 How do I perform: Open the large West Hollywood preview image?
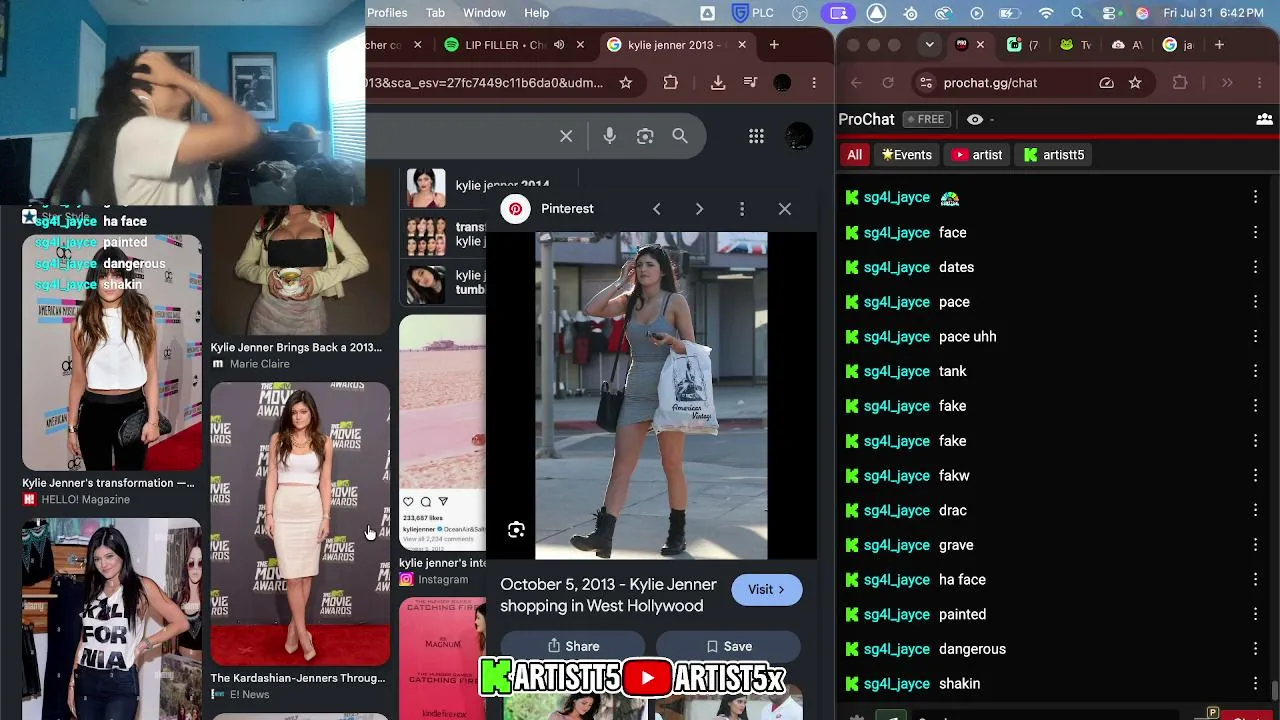(651, 396)
